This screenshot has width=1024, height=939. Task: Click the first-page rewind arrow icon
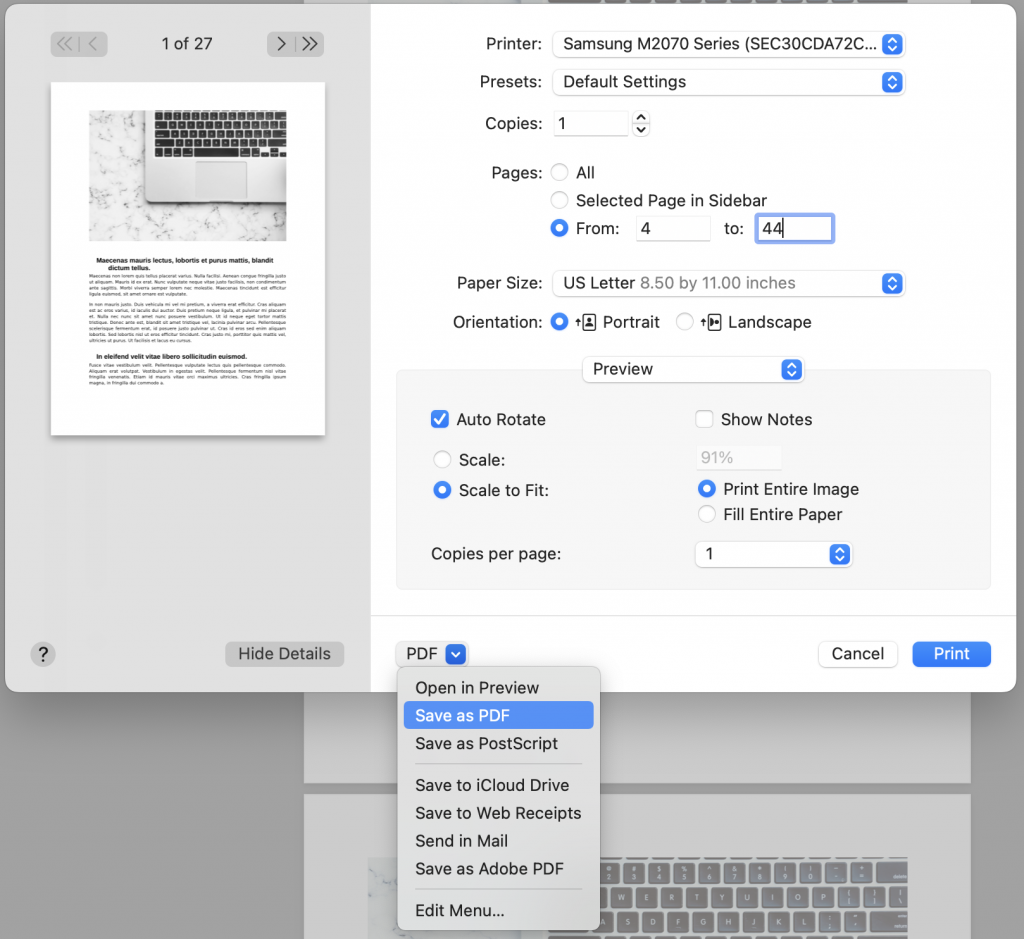click(x=63, y=44)
